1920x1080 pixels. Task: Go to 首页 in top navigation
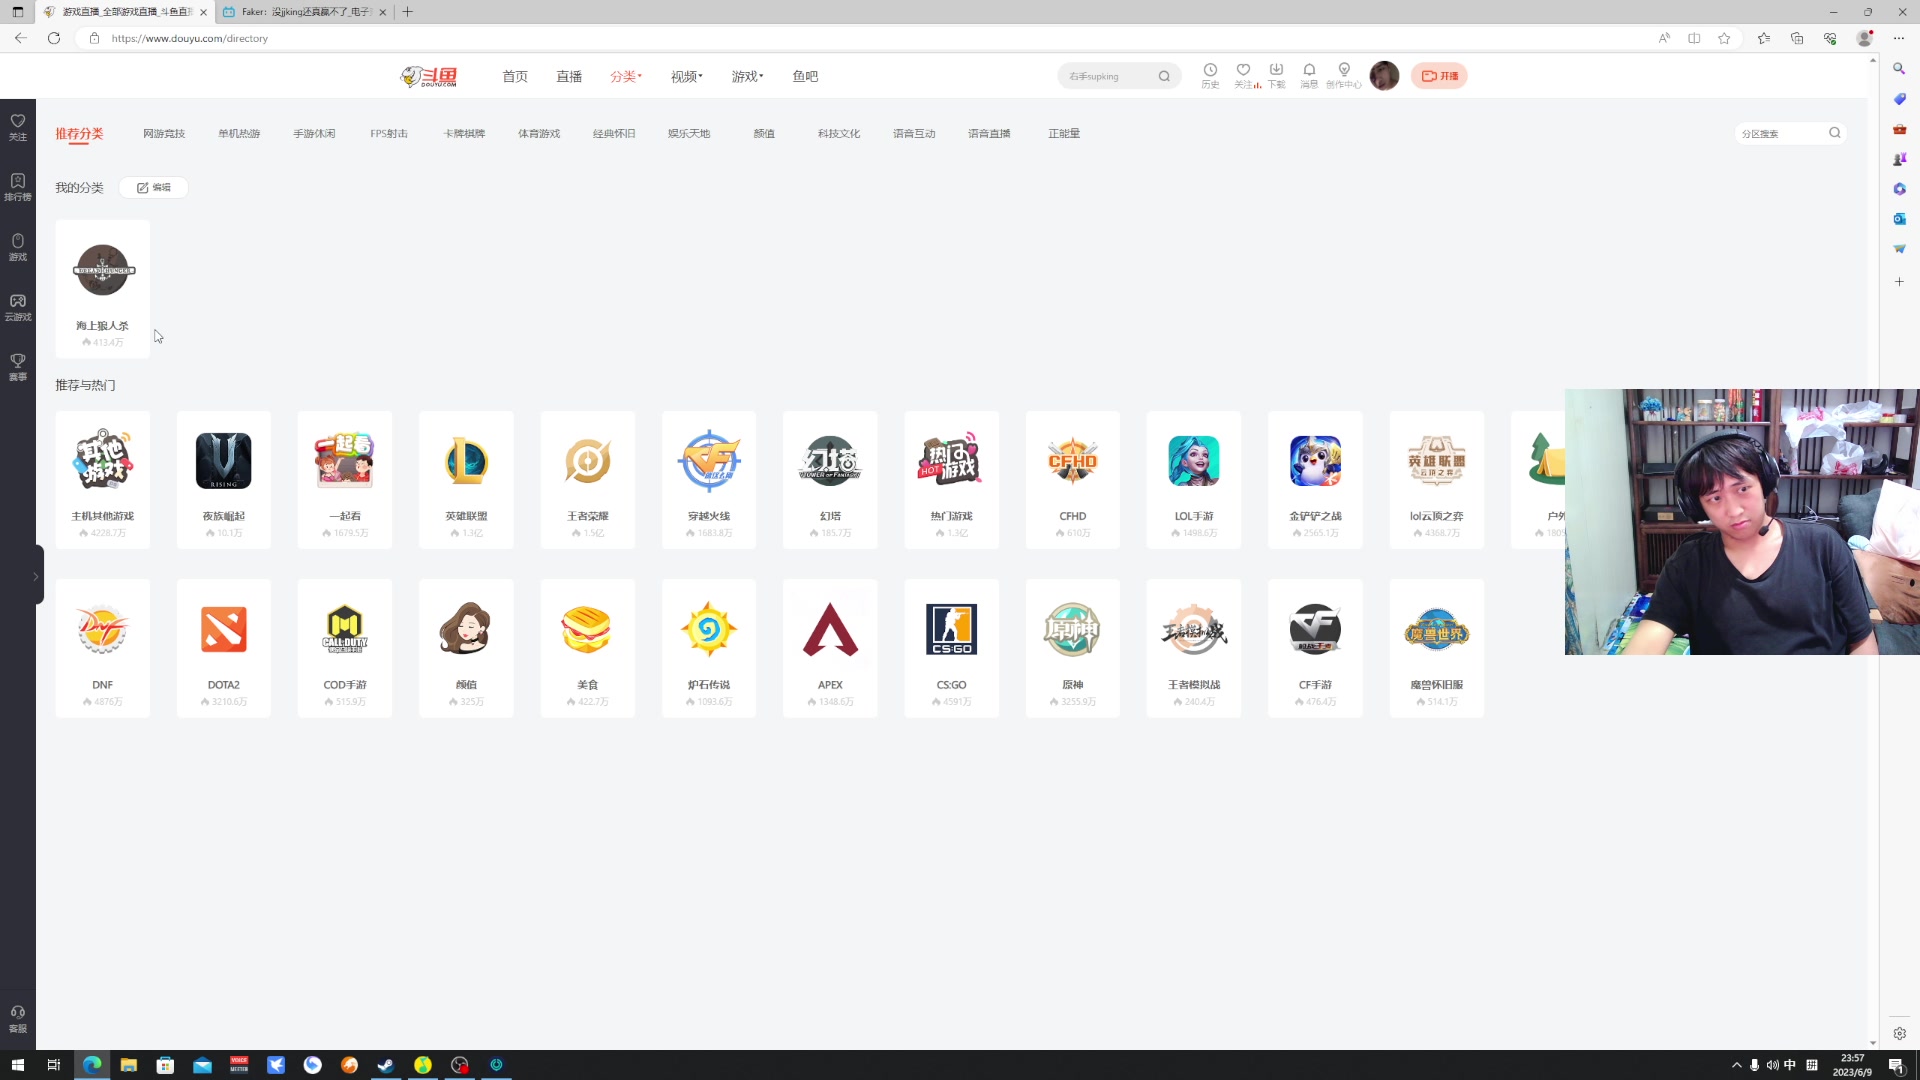pos(515,76)
